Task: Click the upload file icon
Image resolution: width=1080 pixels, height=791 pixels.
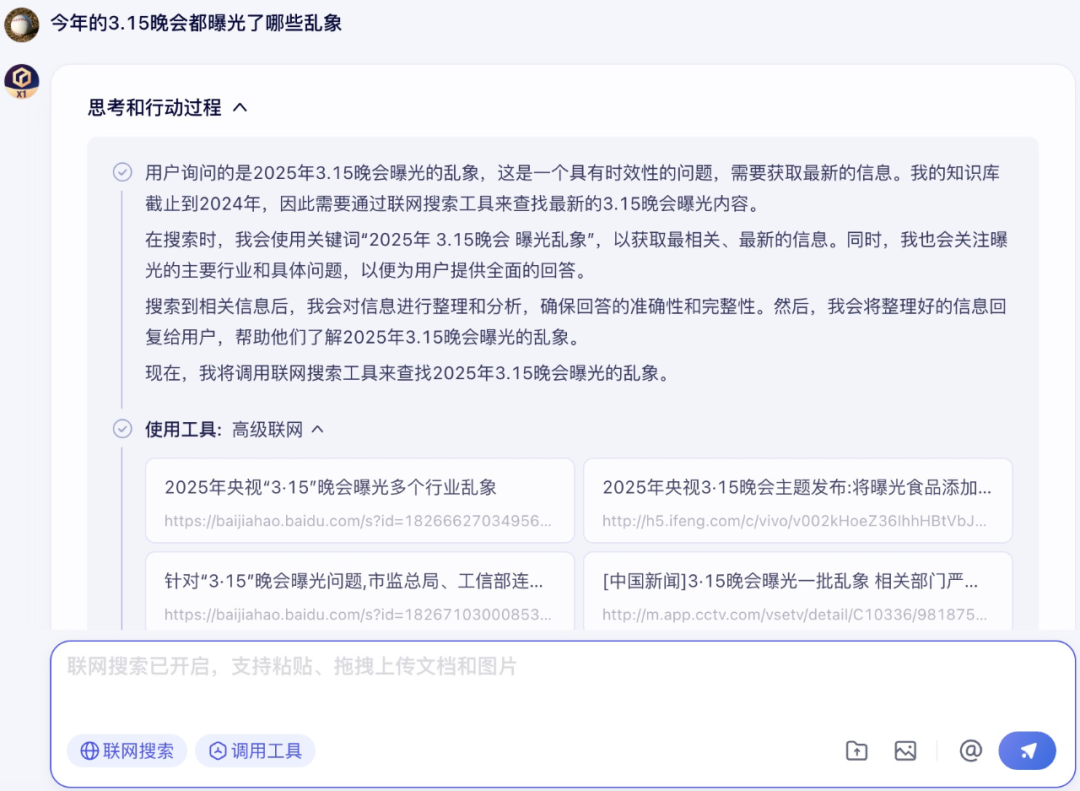Action: pos(856,750)
